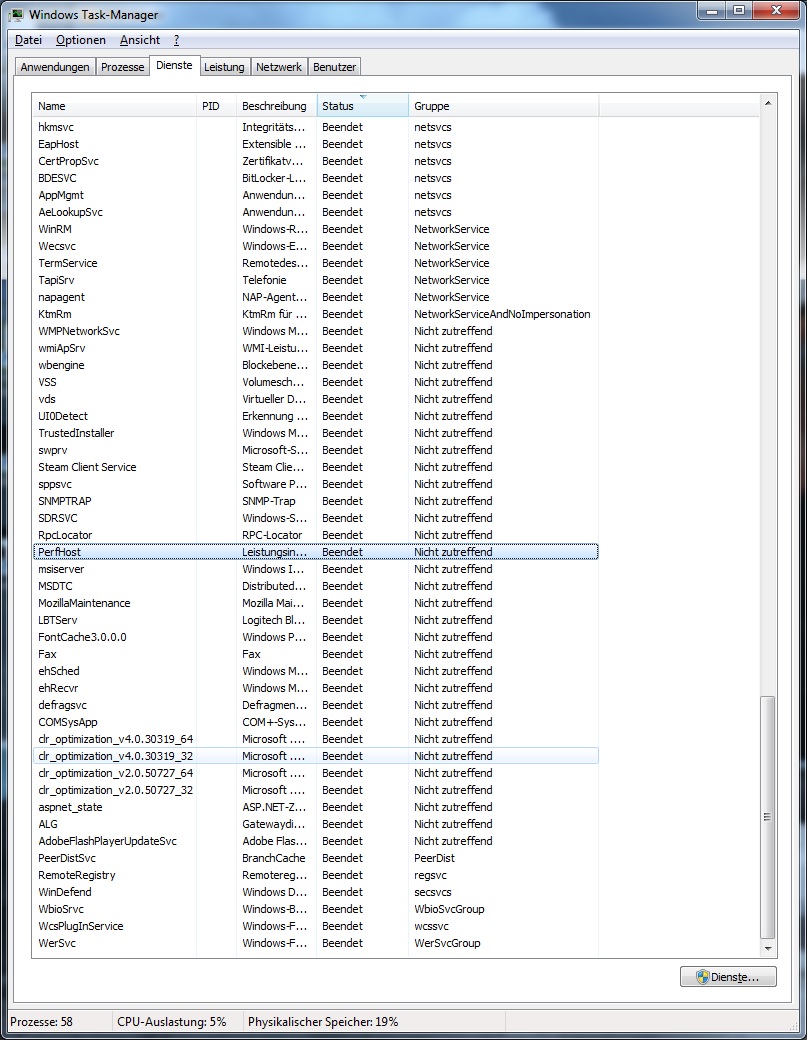Screen dimensions: 807x1040
Task: Switch to the Benutzer tab
Action: click(334, 67)
